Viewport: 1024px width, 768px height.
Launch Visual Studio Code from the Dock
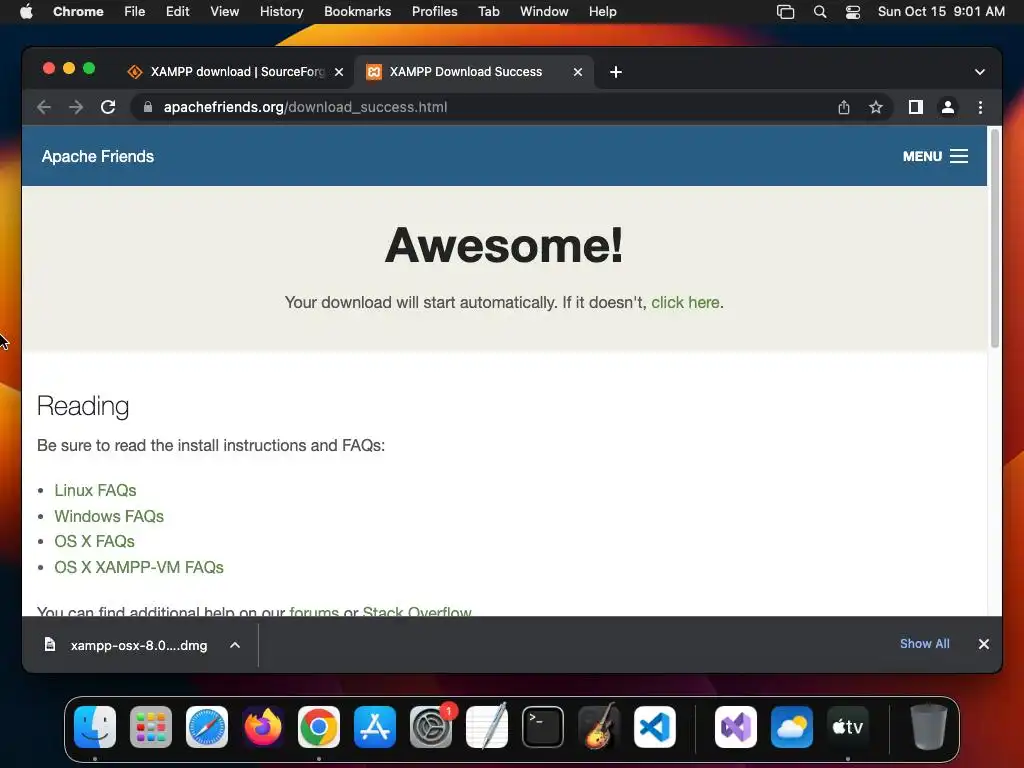tap(655, 727)
